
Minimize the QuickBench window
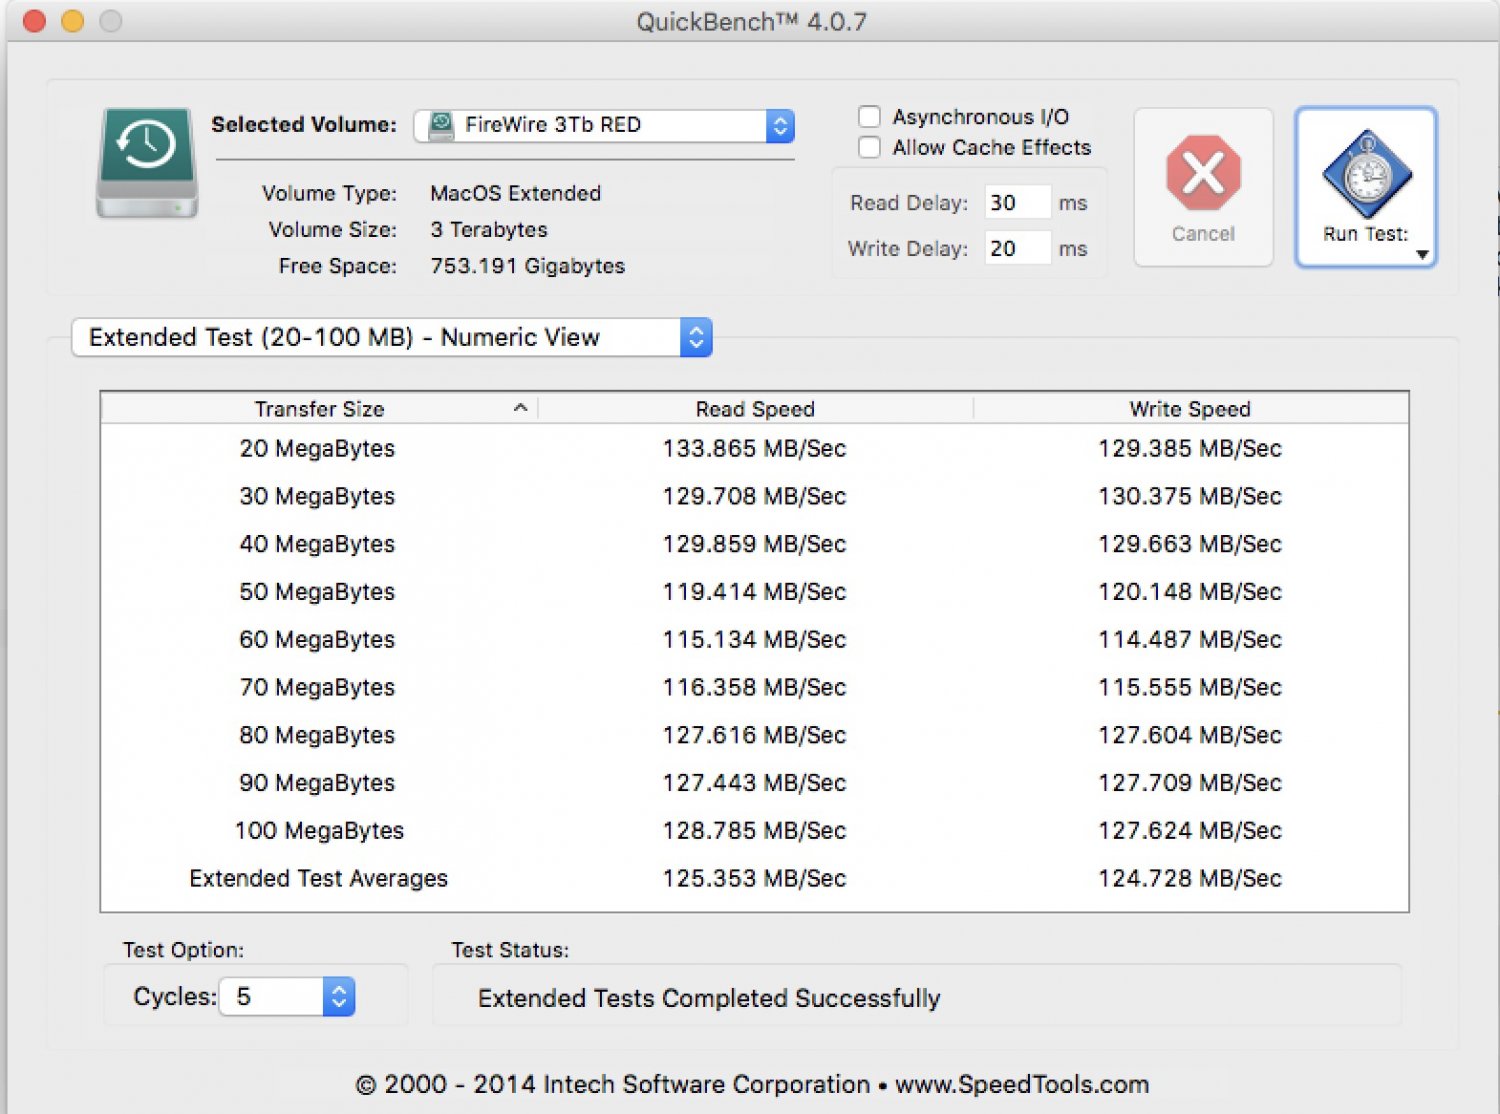coord(72,21)
